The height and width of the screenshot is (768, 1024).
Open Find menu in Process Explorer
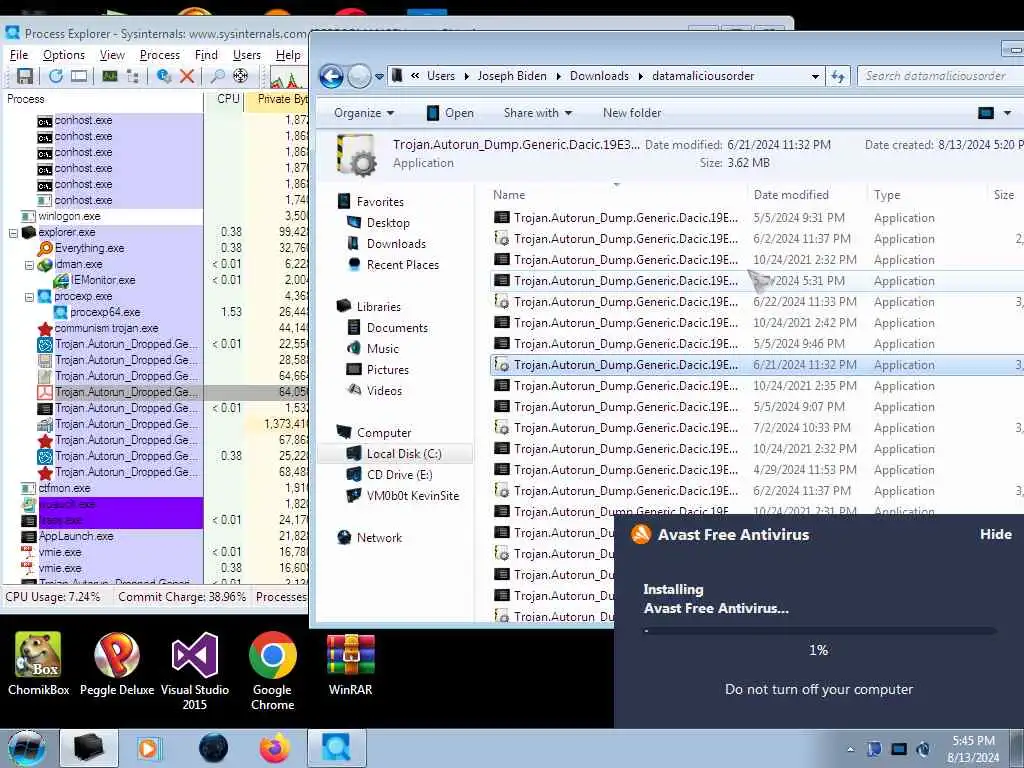(x=206, y=55)
